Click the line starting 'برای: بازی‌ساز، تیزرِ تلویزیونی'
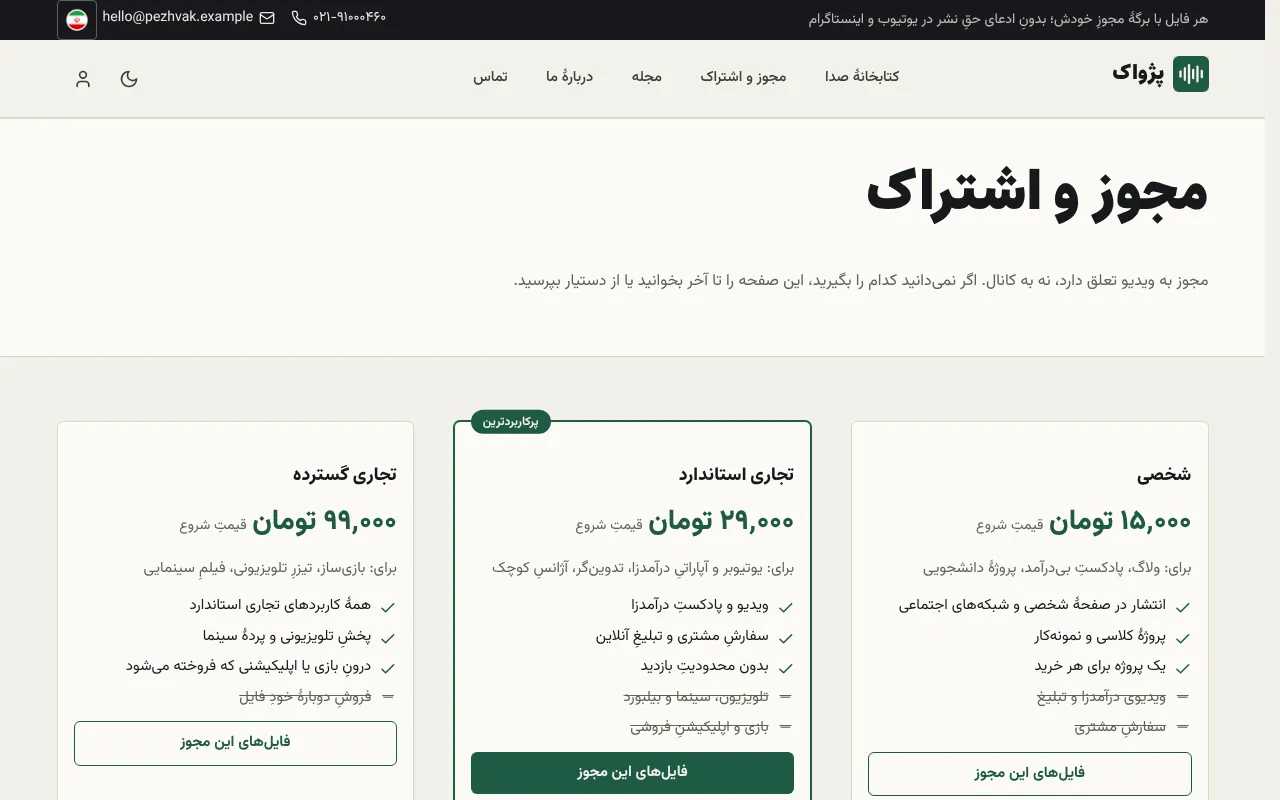The height and width of the screenshot is (800, 1280). pos(270,568)
